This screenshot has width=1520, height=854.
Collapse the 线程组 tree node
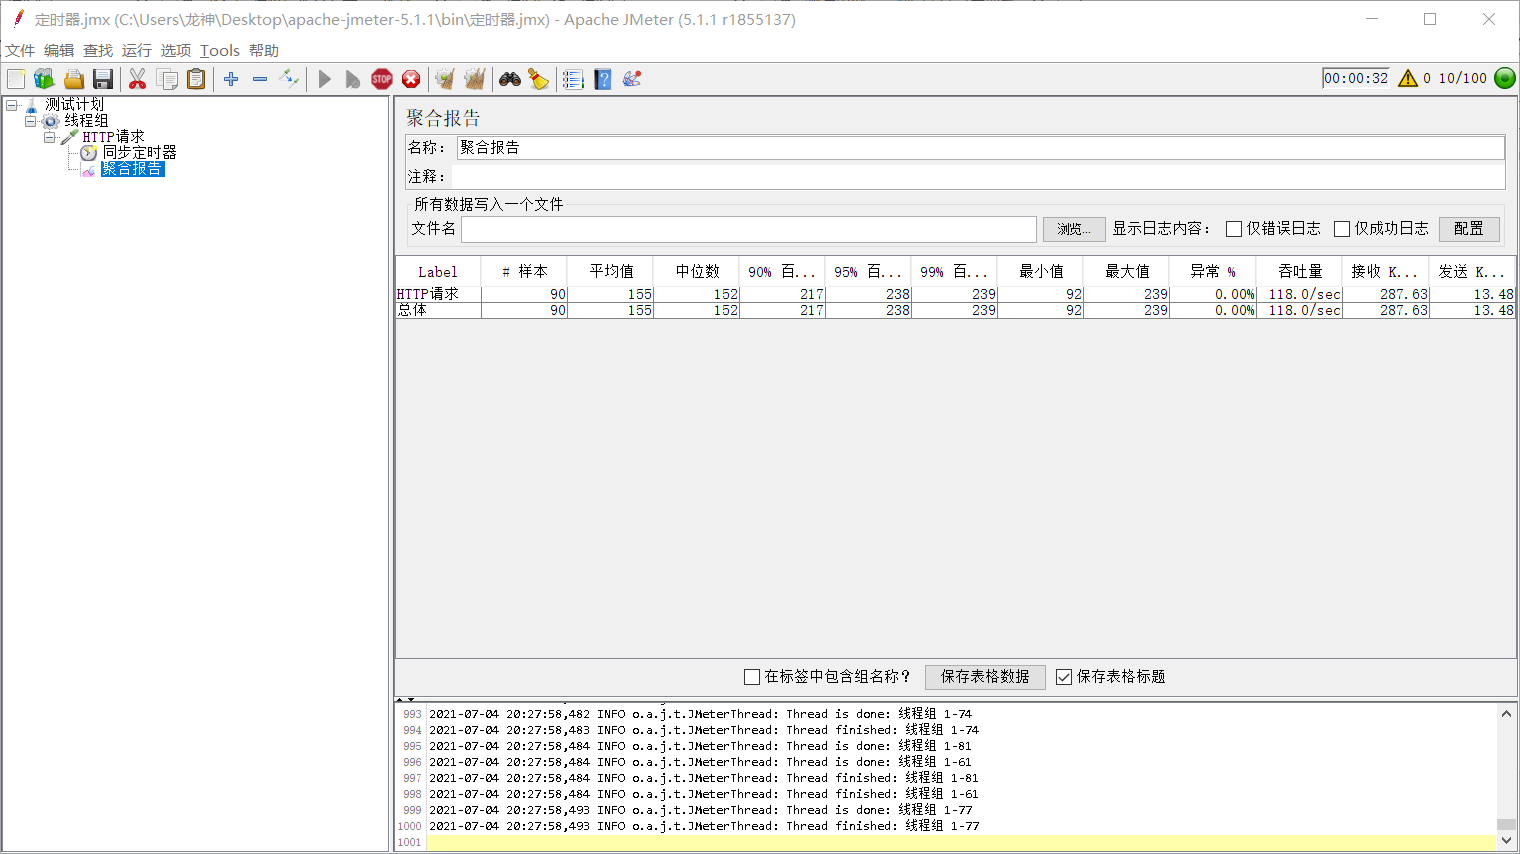pyautogui.click(x=30, y=121)
